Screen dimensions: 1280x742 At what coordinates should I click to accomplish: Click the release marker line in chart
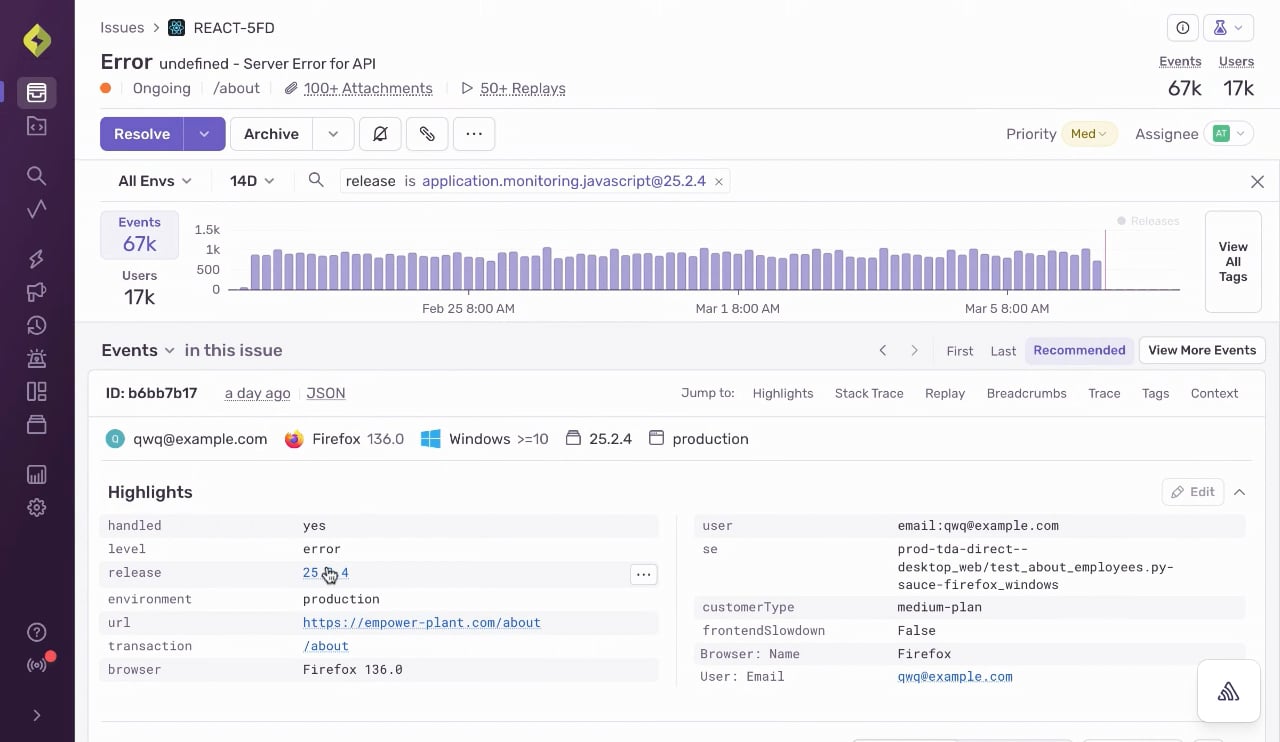coord(1105,260)
